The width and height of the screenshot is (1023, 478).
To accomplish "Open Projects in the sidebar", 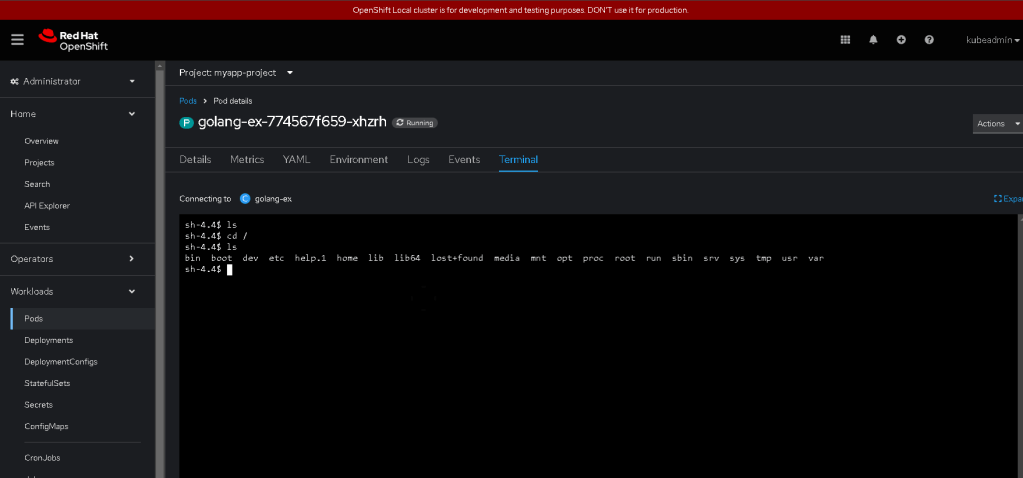I will tap(39, 162).
